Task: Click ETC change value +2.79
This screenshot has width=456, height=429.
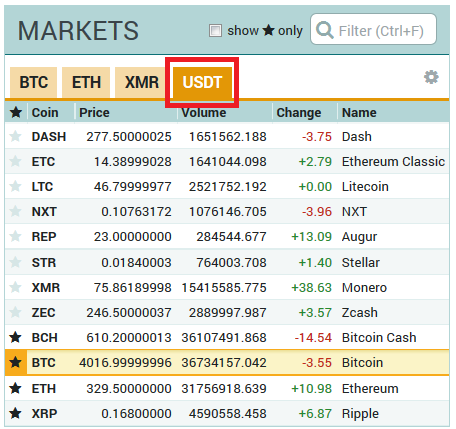Action: tap(315, 162)
